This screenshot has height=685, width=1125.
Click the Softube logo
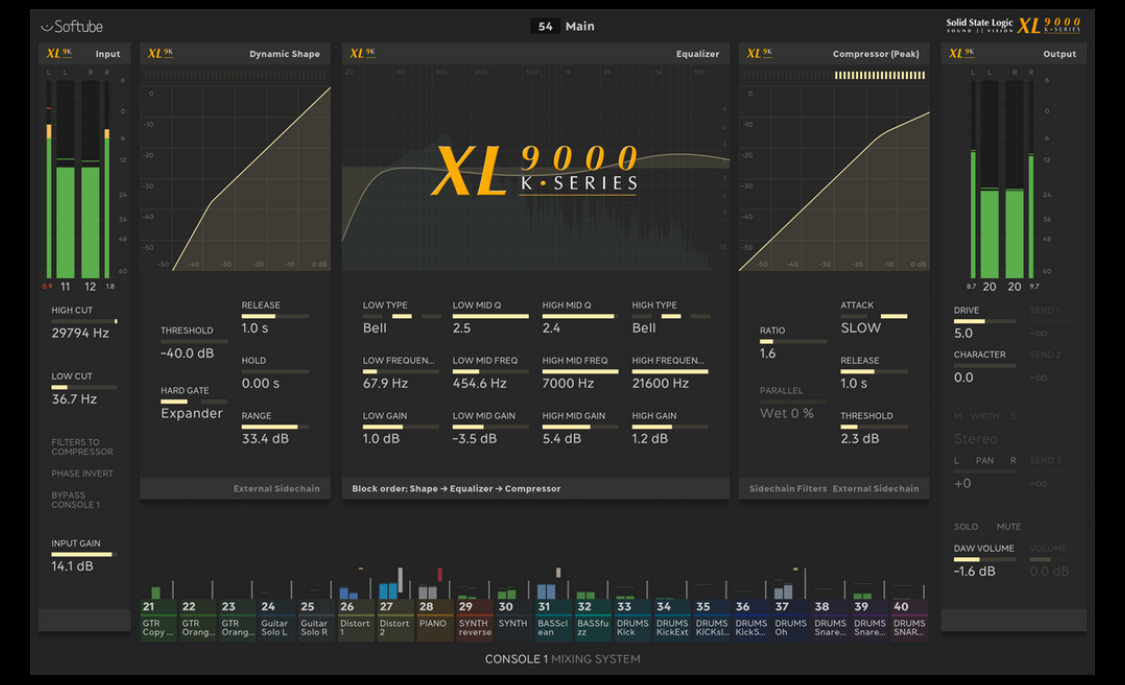click(x=72, y=27)
